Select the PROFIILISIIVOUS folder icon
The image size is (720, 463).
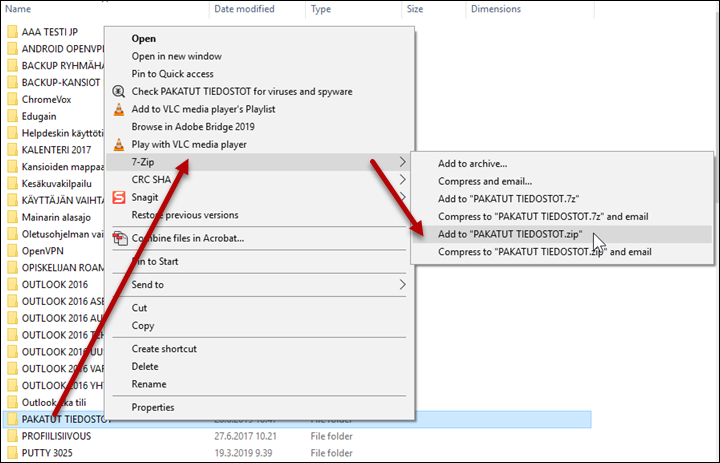click(12, 436)
